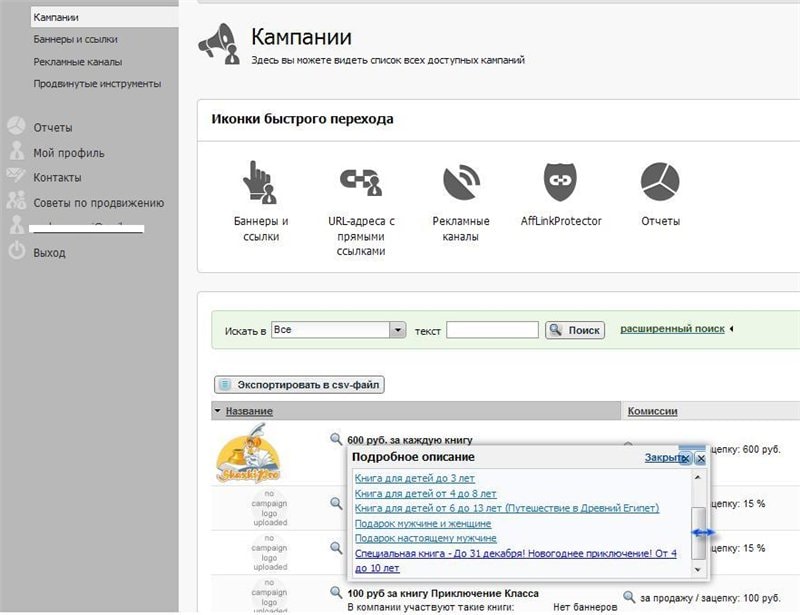
Task: Open the Искать в dropdown list
Action: tap(398, 330)
